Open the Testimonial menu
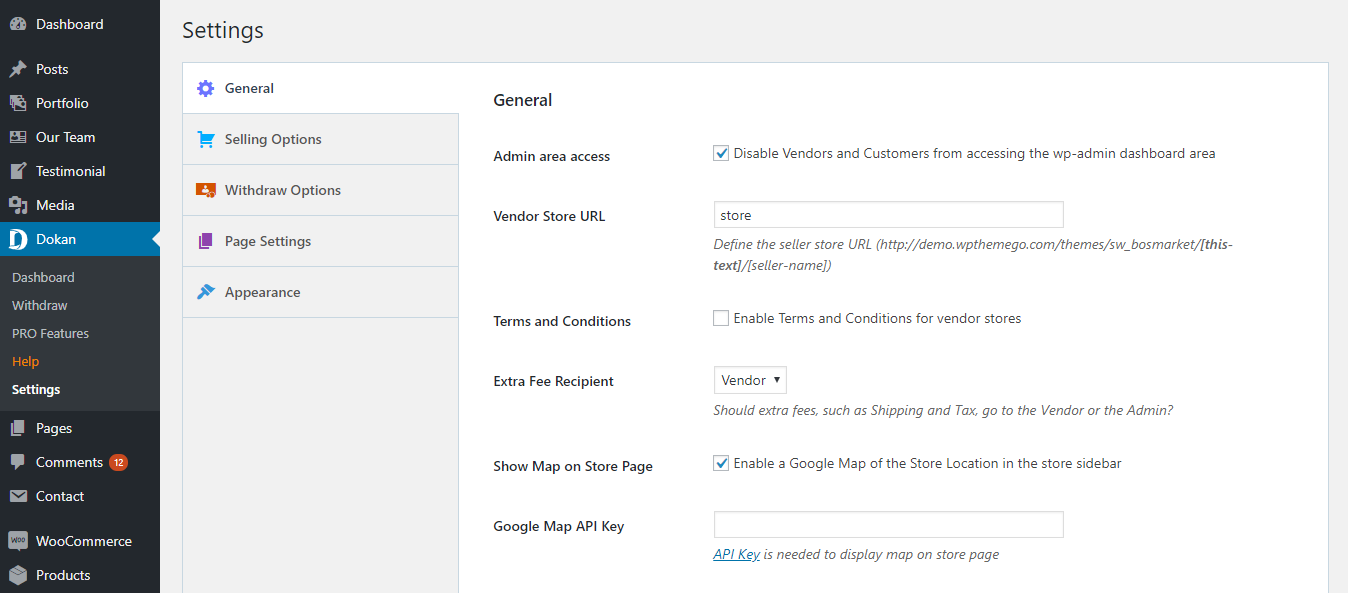Screen dimensions: 1348x593 coord(80,171)
